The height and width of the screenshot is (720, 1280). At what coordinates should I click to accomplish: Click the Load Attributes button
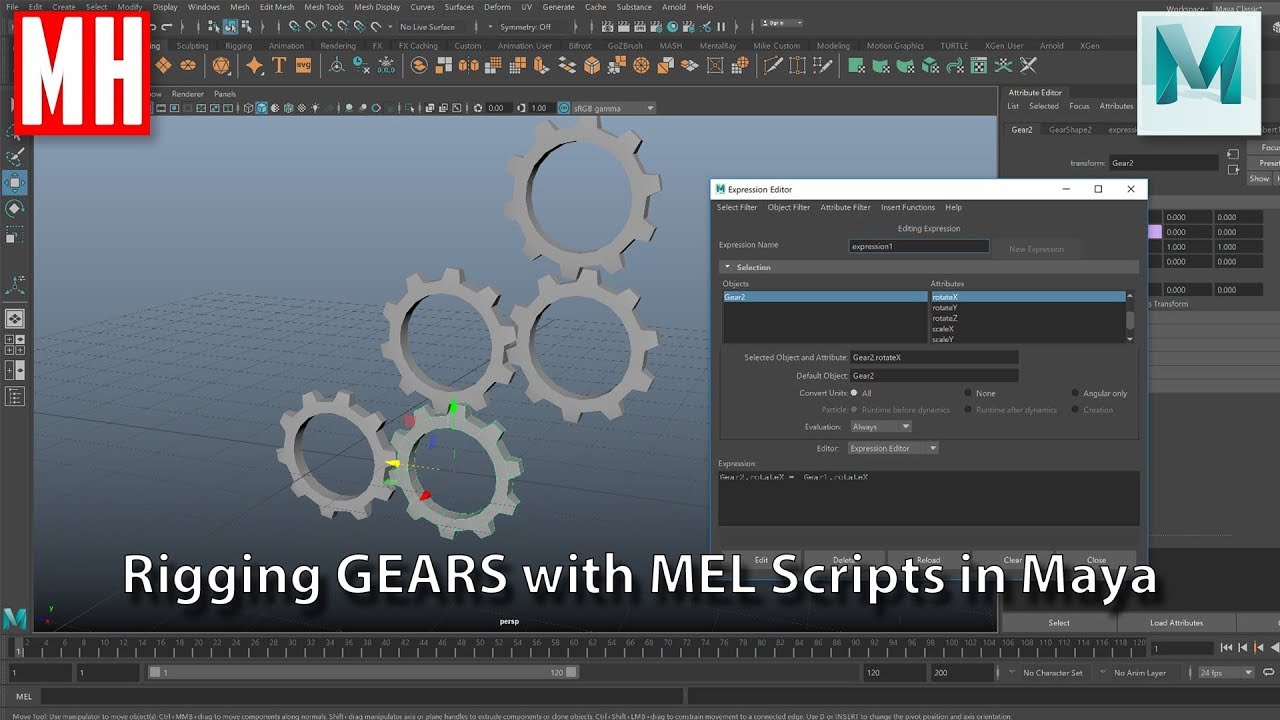(x=1177, y=623)
